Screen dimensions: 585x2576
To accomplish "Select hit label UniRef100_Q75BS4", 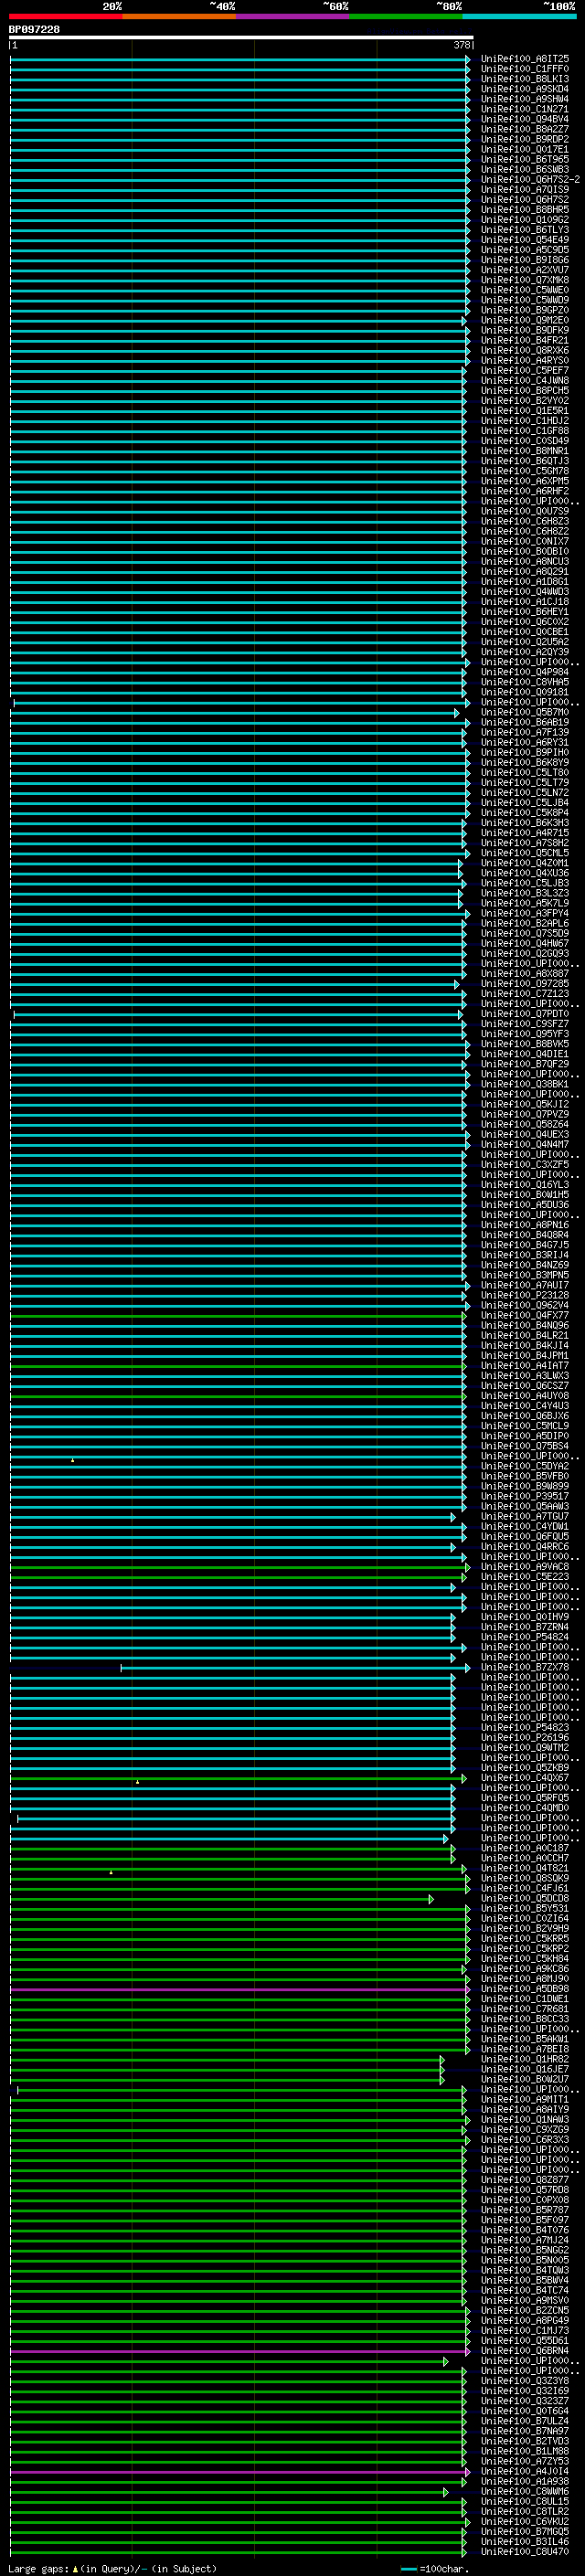I will 525,1446.
